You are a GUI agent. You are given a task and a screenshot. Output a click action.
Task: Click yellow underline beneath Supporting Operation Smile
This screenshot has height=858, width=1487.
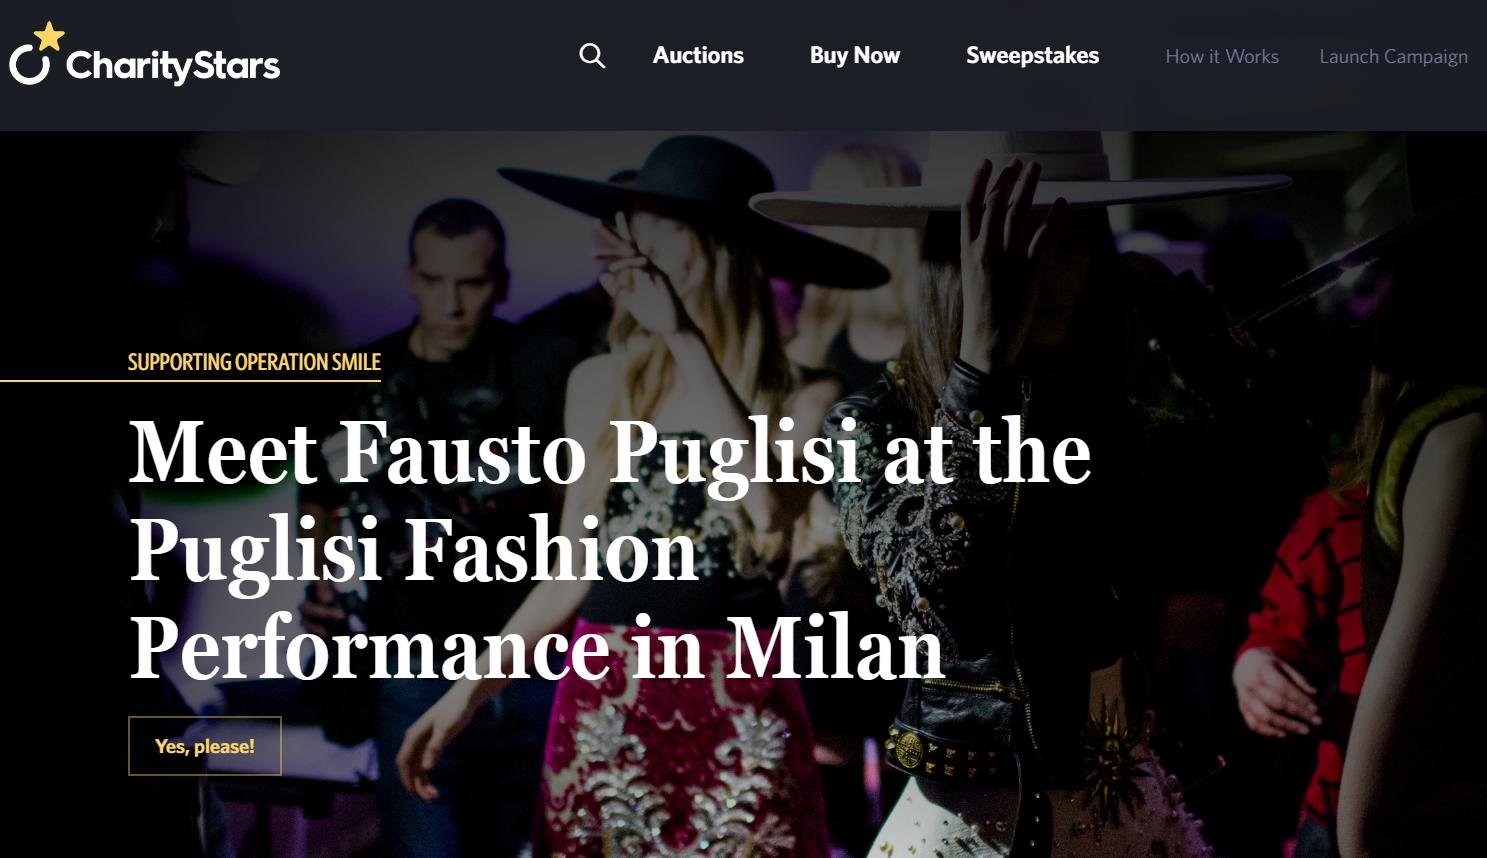coord(190,381)
